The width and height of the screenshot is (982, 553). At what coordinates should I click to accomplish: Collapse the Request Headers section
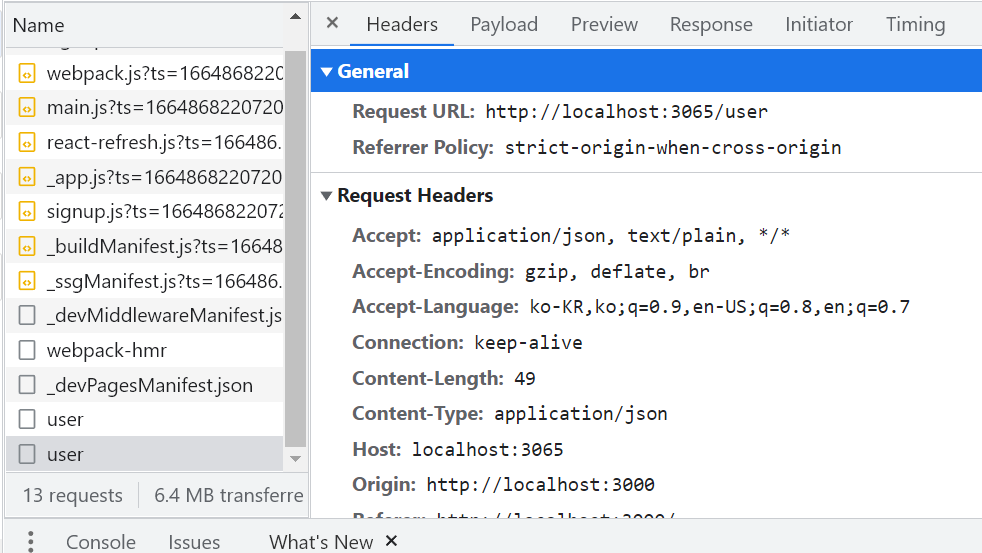[326, 196]
